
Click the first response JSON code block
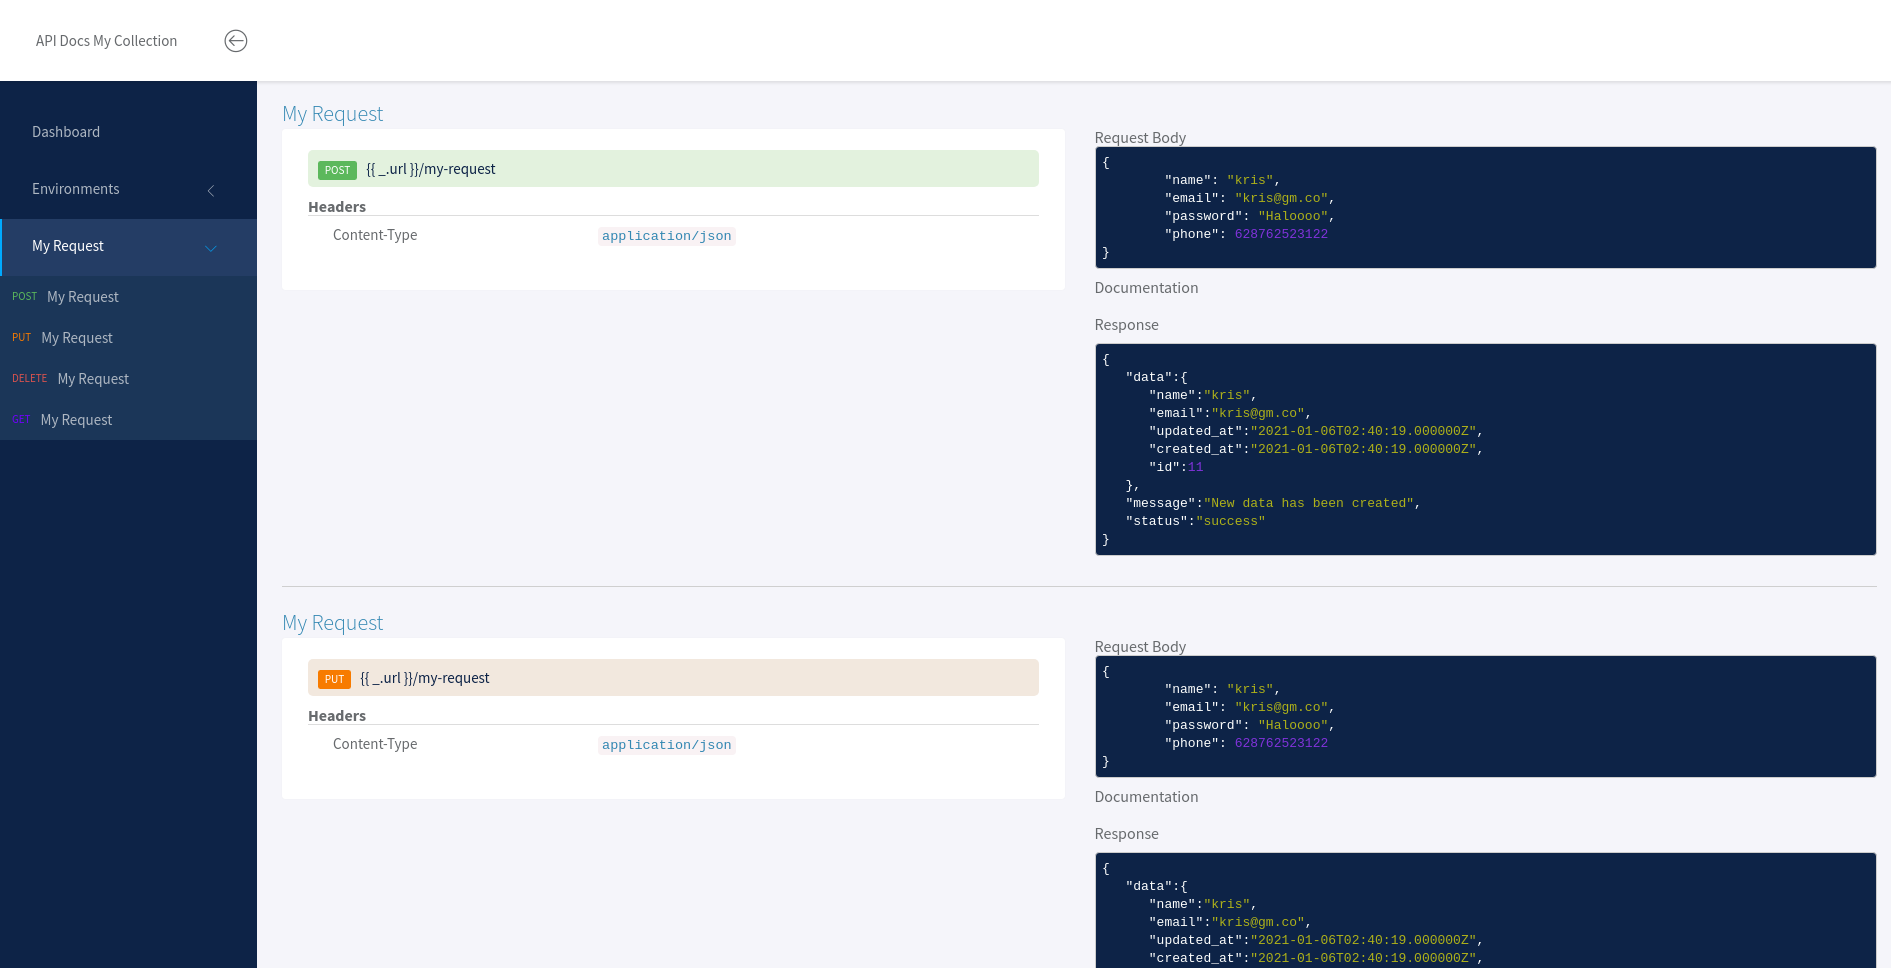(x=1485, y=449)
